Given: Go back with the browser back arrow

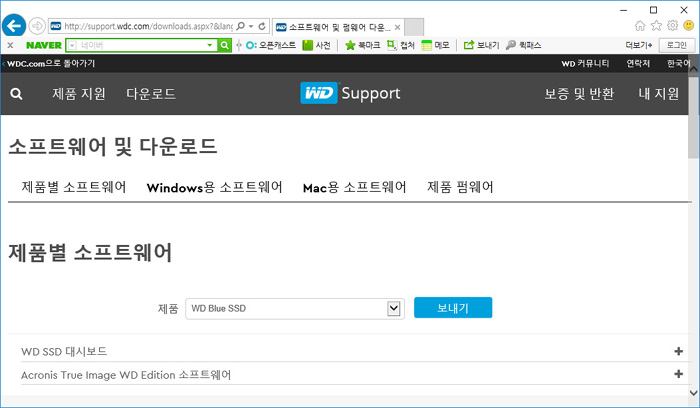Looking at the screenshot, I should 14,25.
